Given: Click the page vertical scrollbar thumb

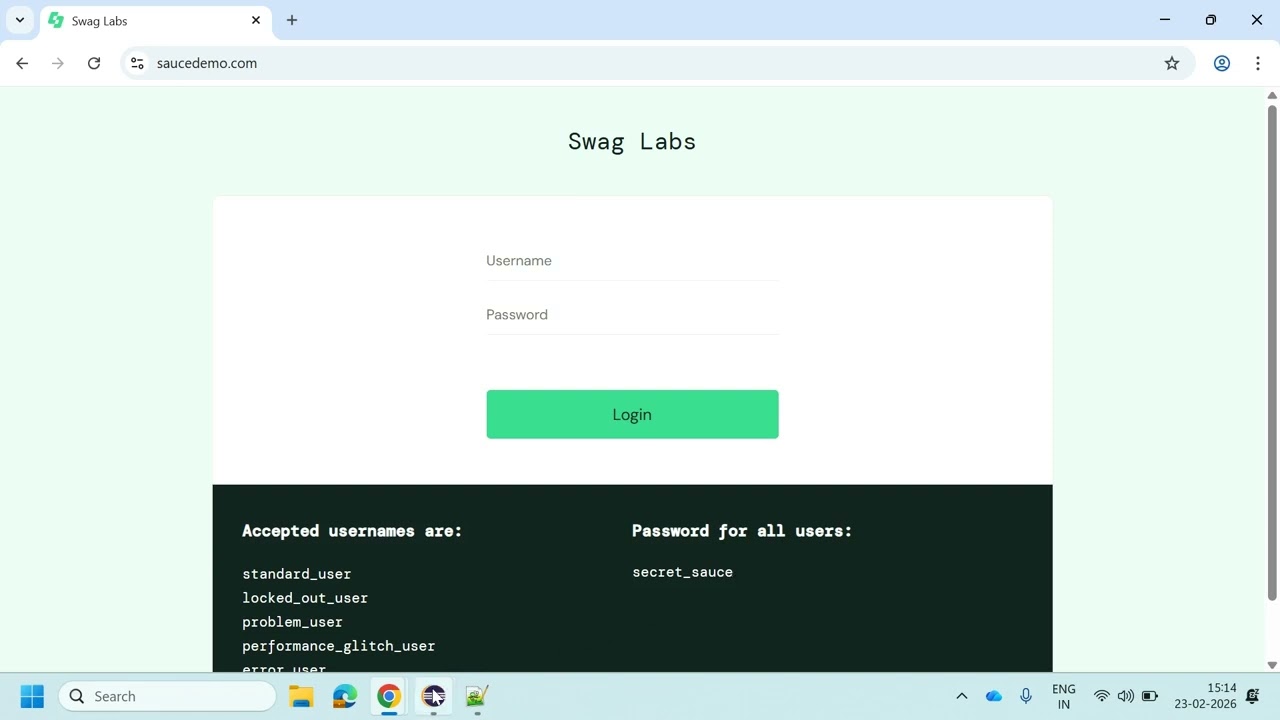Looking at the screenshot, I should 1272,352.
